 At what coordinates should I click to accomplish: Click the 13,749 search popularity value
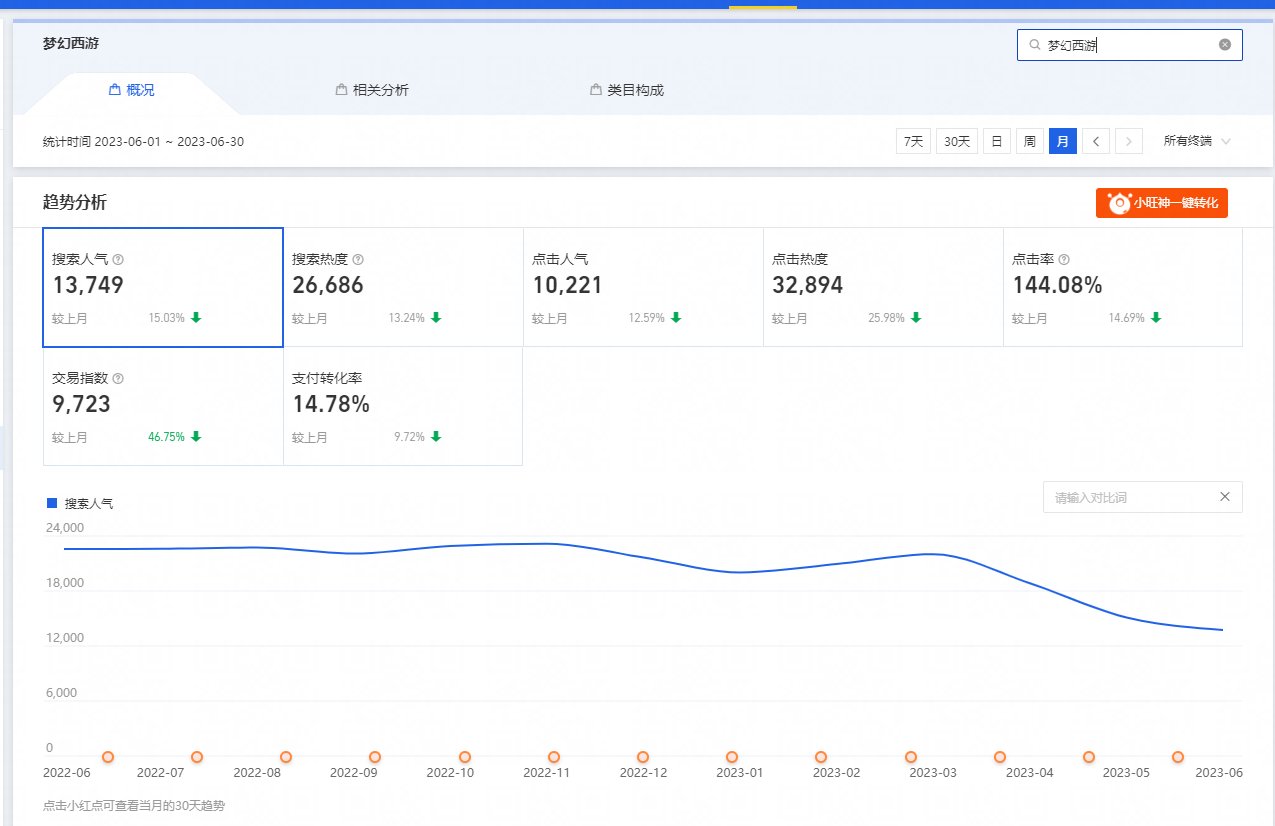[88, 285]
